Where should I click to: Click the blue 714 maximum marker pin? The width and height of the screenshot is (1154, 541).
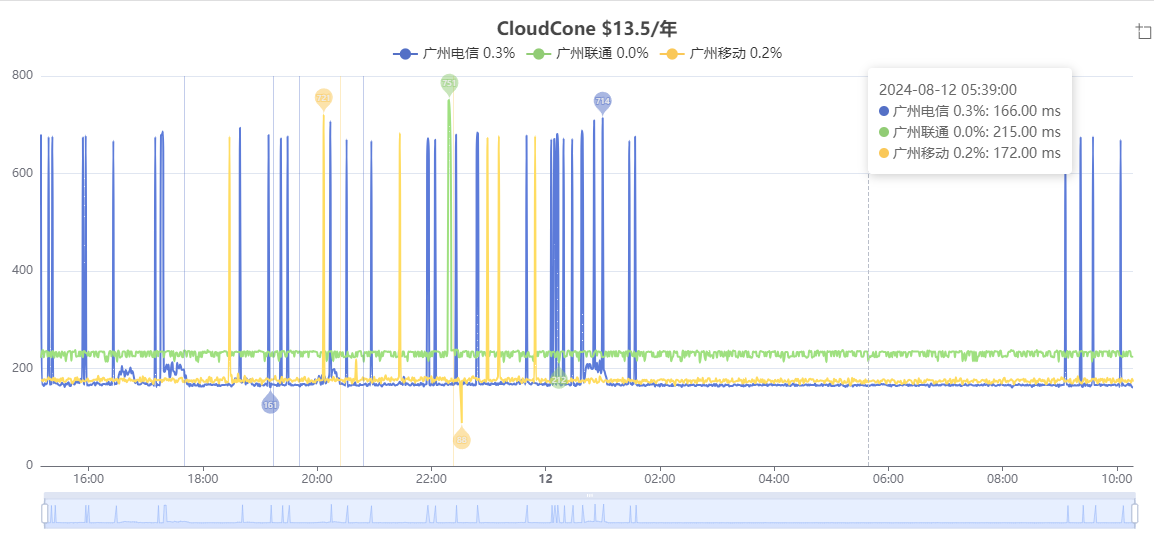602,101
